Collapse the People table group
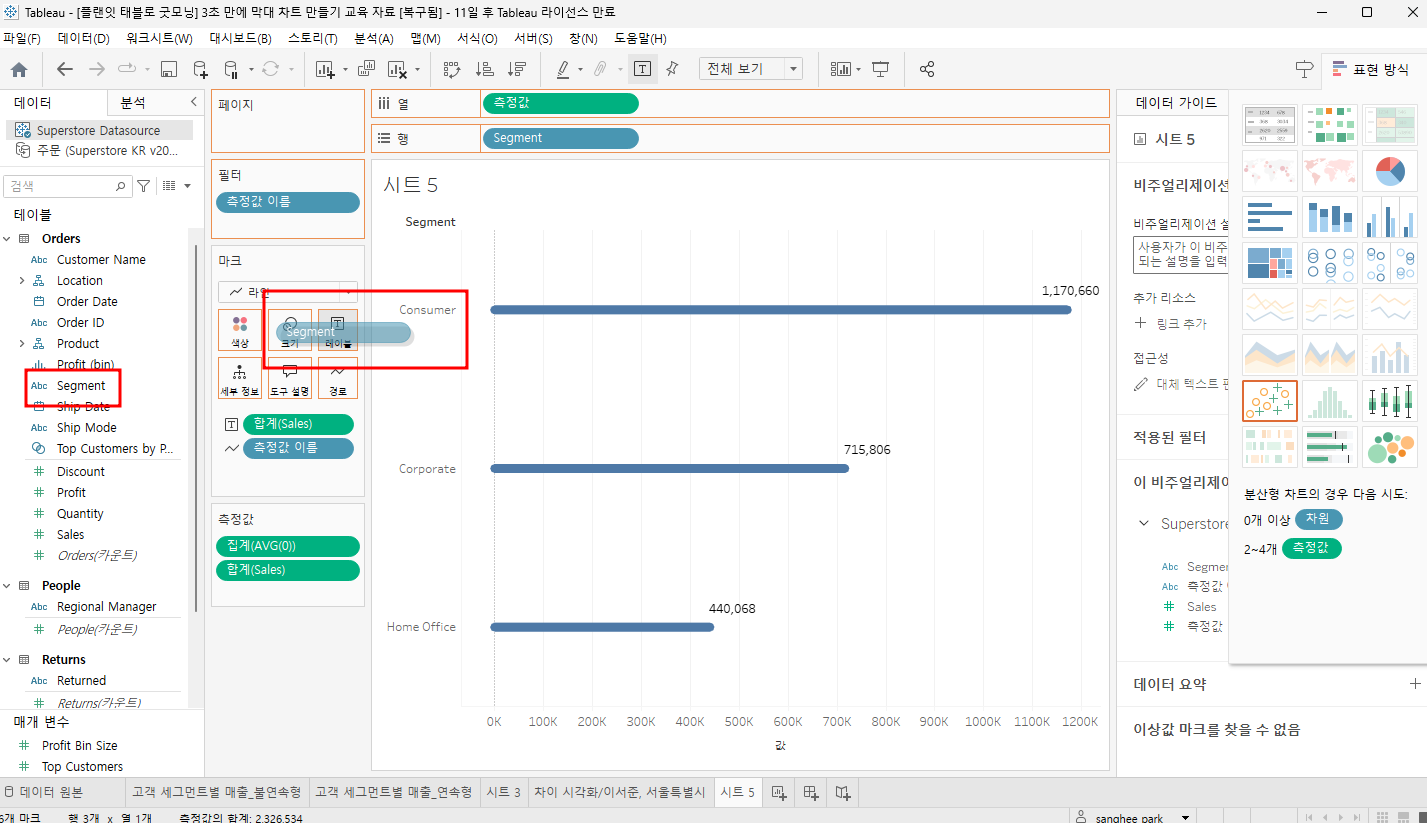 [7, 586]
